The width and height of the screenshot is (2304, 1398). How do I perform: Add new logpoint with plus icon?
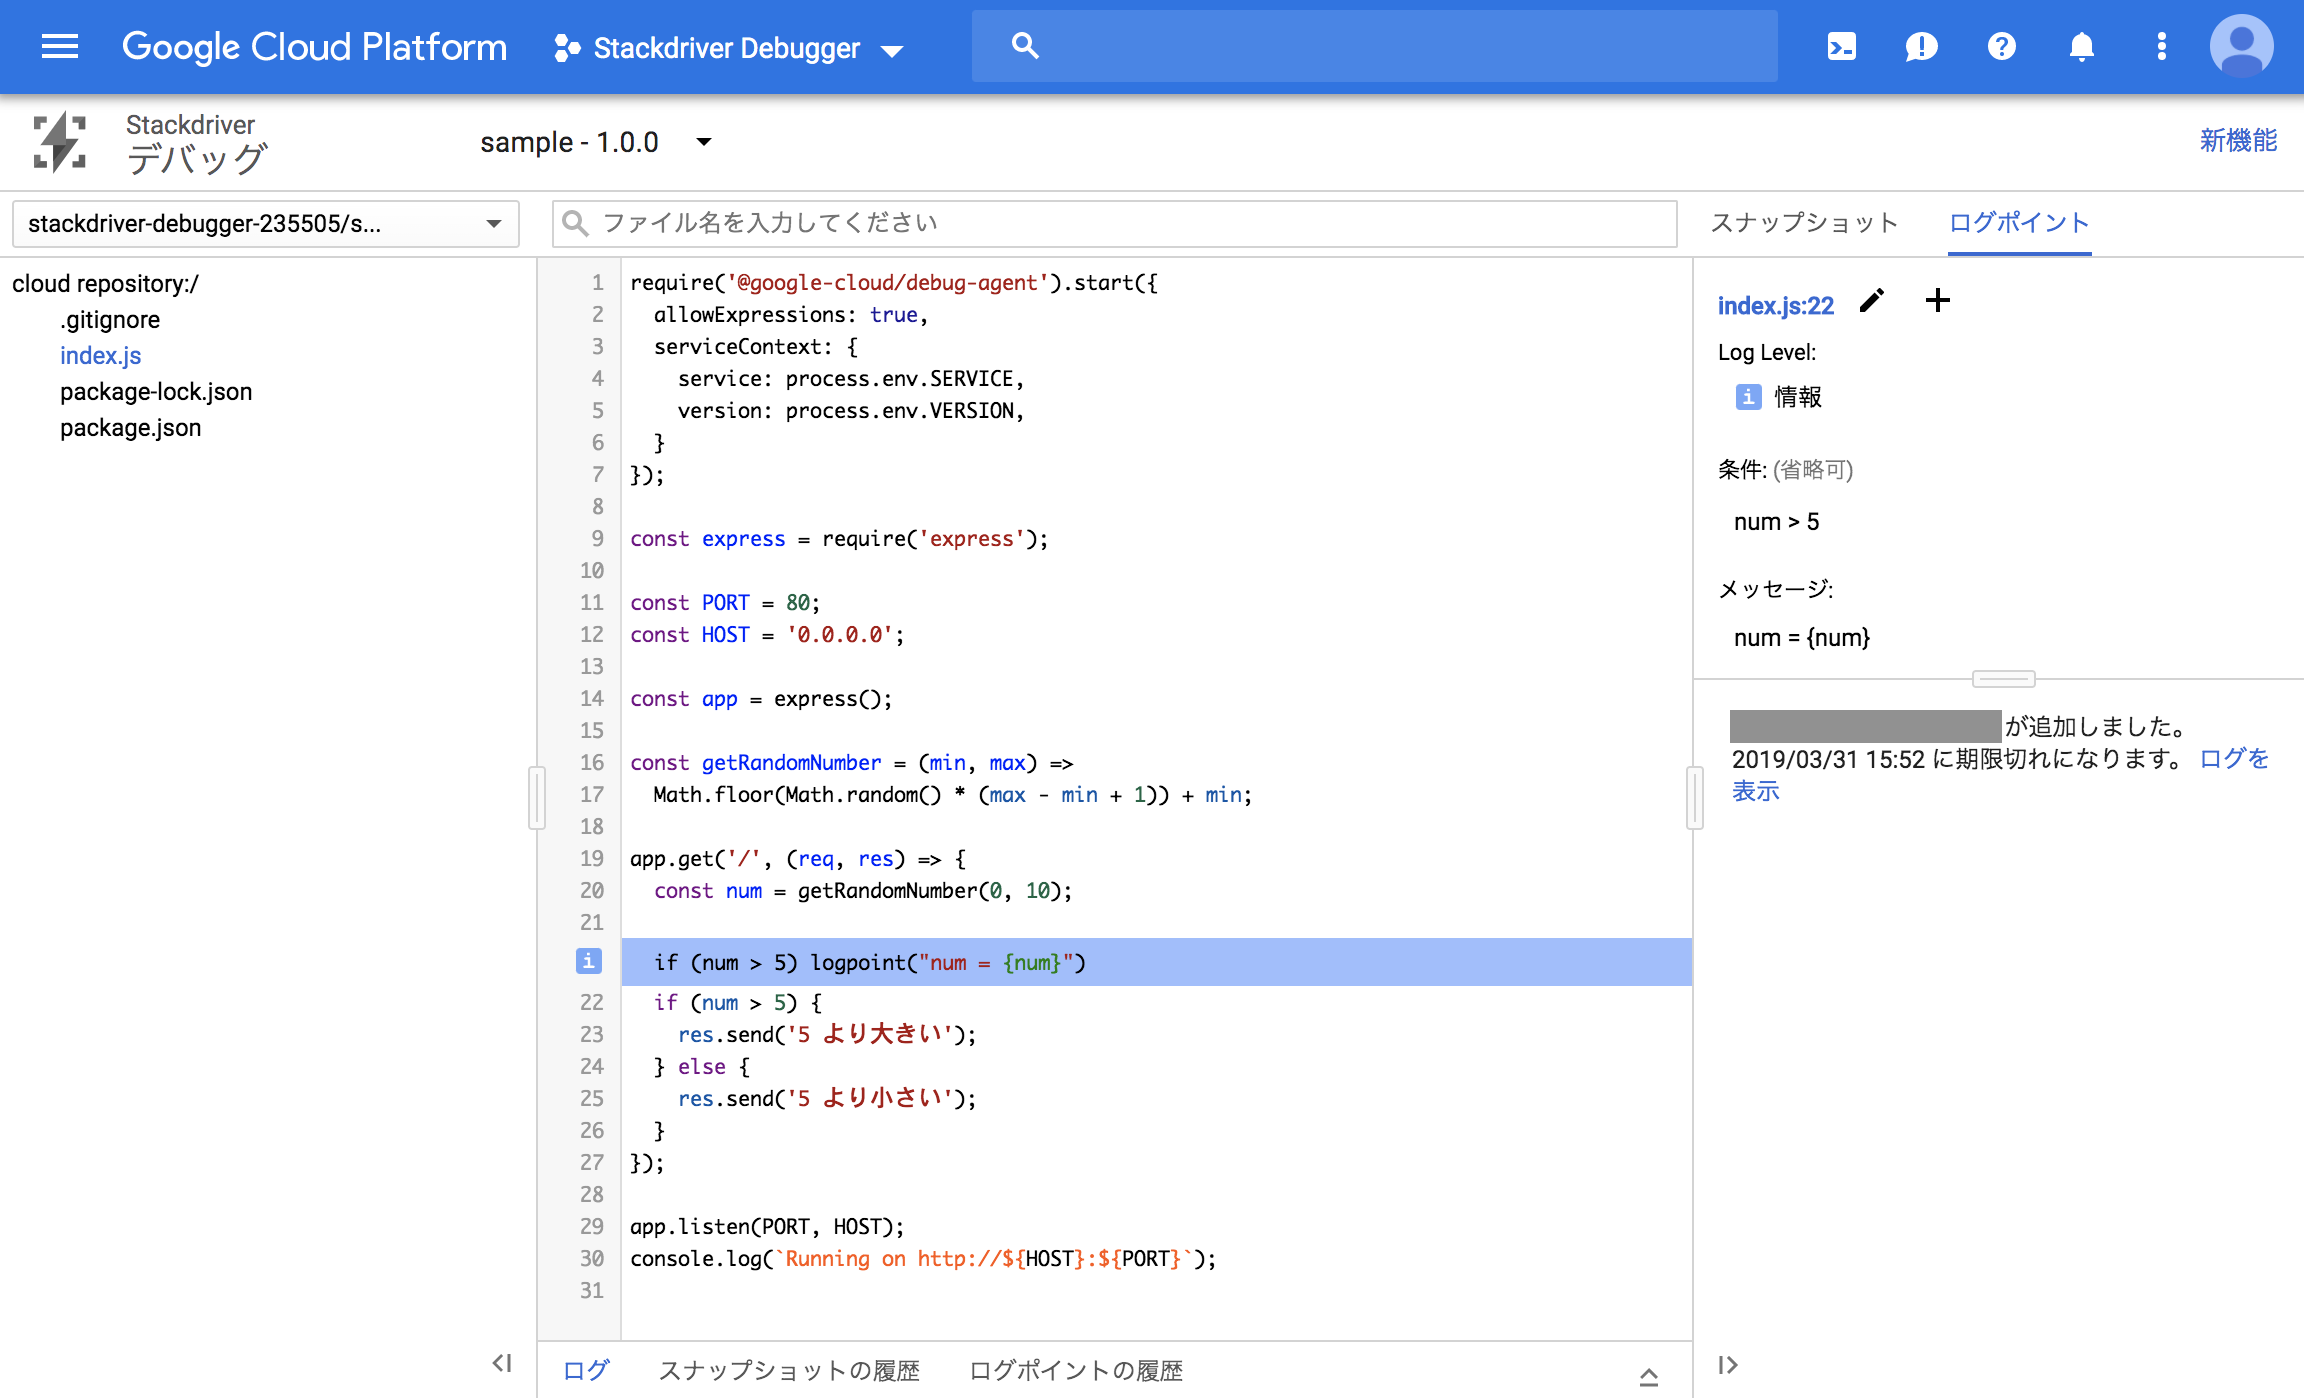(x=1937, y=301)
